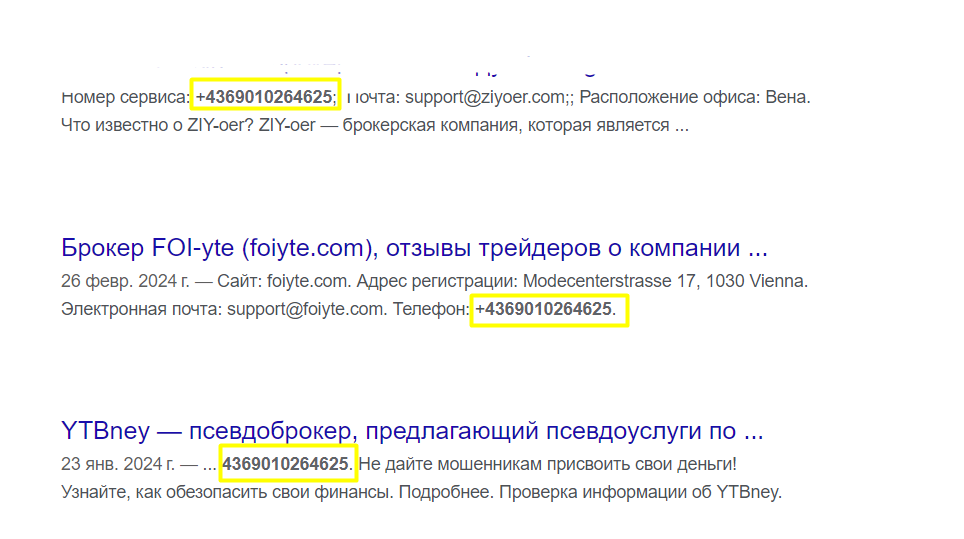
Task: Select phone number in ZIY-oer snippet after Номер сервиса
Action: tap(264, 97)
